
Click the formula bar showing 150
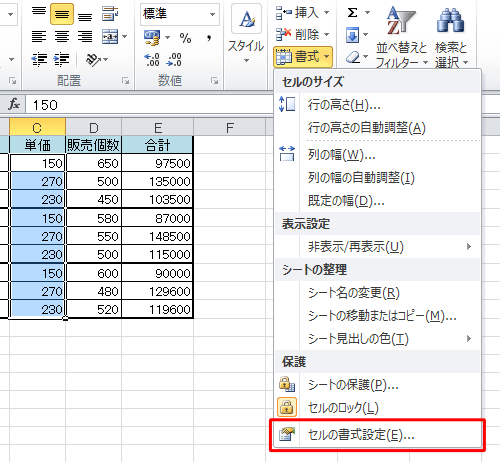click(149, 105)
